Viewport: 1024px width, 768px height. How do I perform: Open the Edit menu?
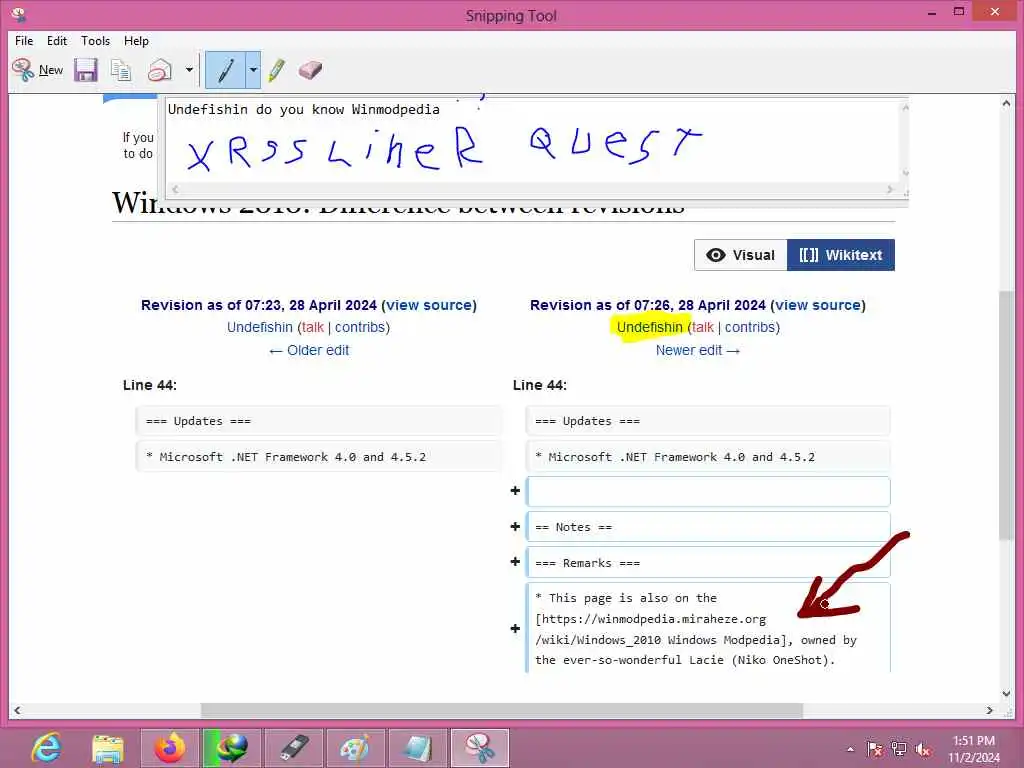click(57, 40)
